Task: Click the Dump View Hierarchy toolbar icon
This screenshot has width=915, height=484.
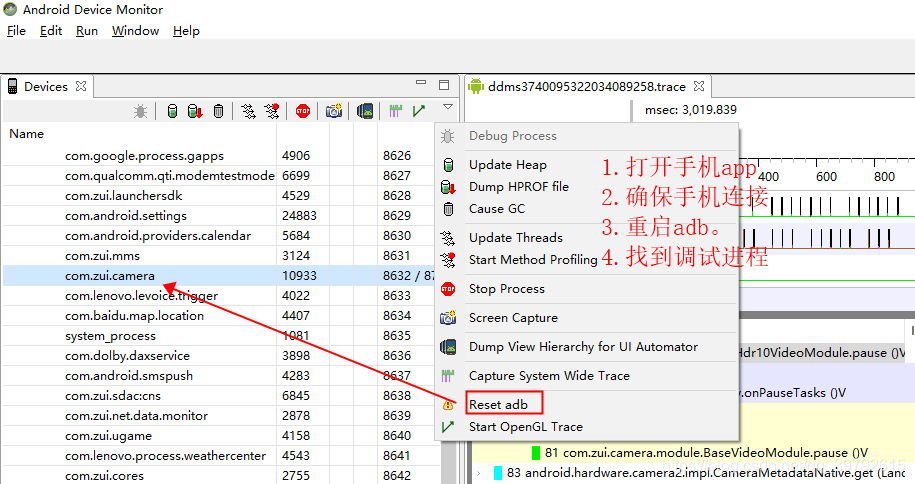Action: pyautogui.click(x=365, y=111)
